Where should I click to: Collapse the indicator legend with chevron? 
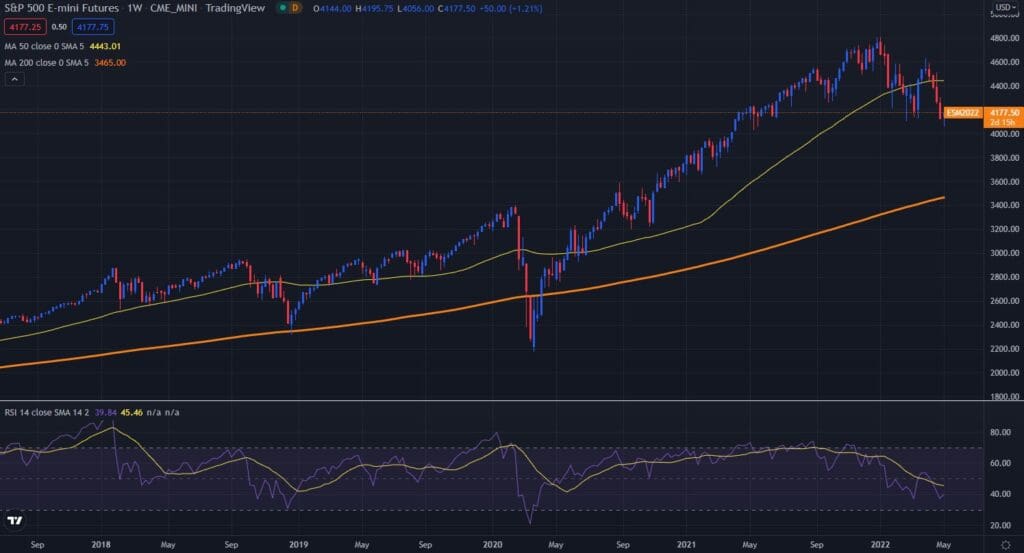coord(15,79)
